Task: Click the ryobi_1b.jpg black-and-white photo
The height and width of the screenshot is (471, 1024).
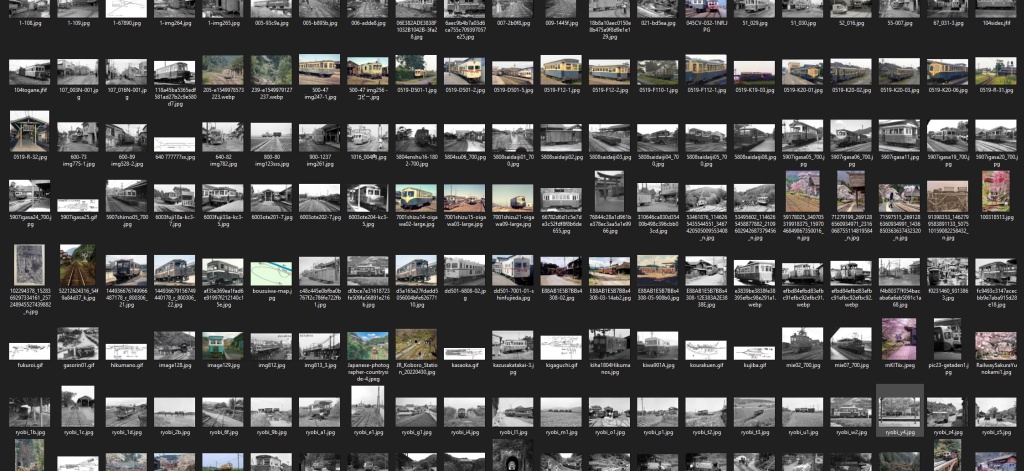Action: pos(30,412)
